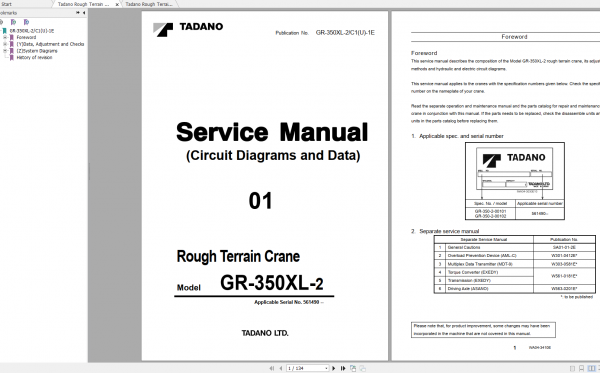This screenshot has width=600, height=373.
Task: Click the teal bookmark icon of the root item
Action: [4, 31]
